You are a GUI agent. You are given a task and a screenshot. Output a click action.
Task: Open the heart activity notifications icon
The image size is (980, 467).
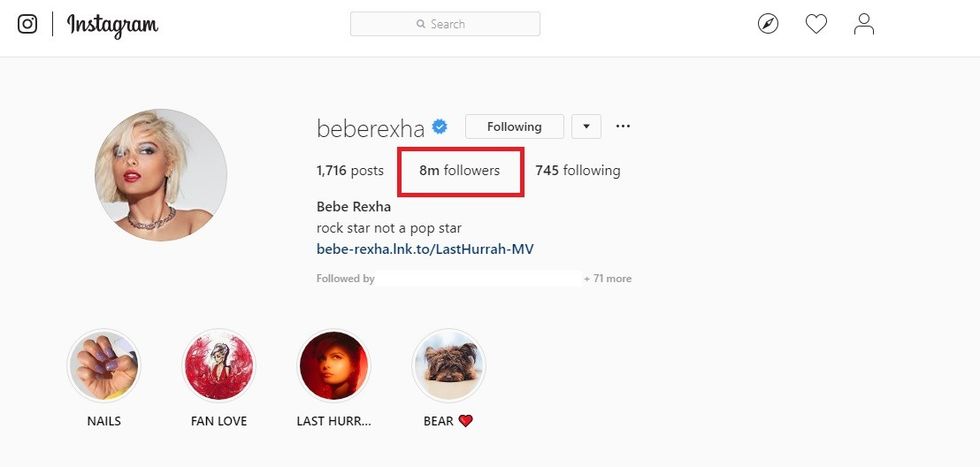(816, 24)
